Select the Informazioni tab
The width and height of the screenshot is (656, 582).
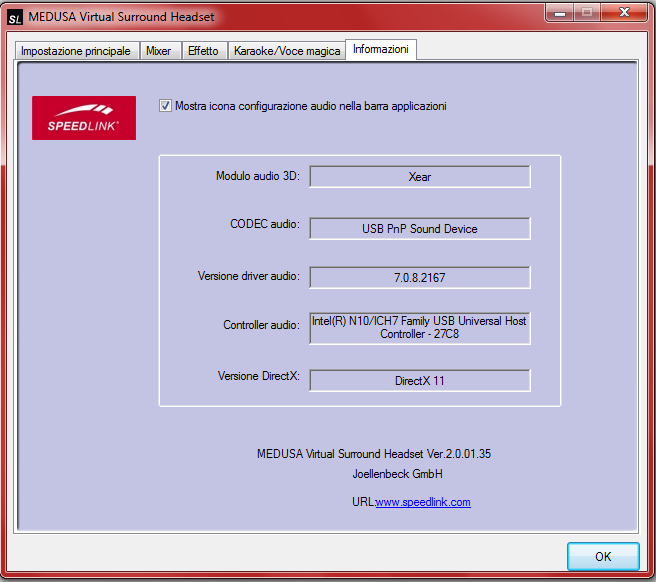[x=381, y=49]
